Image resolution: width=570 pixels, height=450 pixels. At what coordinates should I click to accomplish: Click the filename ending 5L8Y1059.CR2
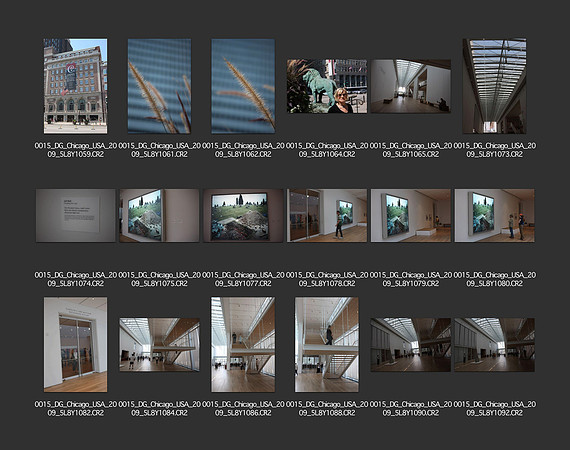click(x=76, y=150)
